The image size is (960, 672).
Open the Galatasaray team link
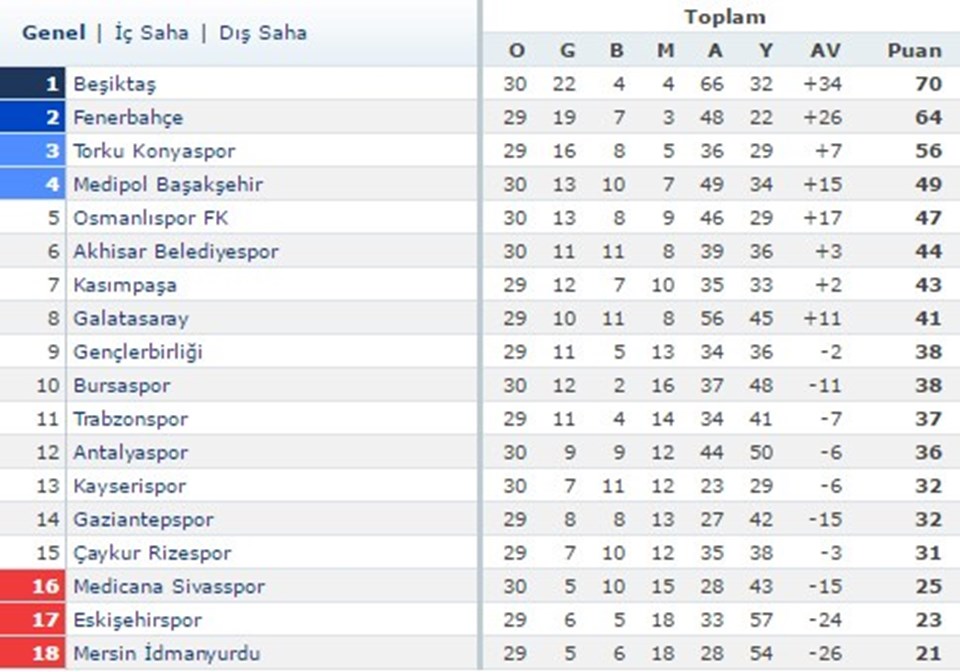click(131, 318)
